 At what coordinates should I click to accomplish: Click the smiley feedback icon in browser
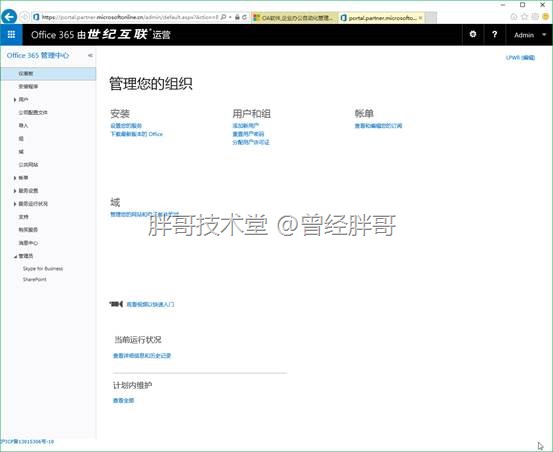point(546,17)
